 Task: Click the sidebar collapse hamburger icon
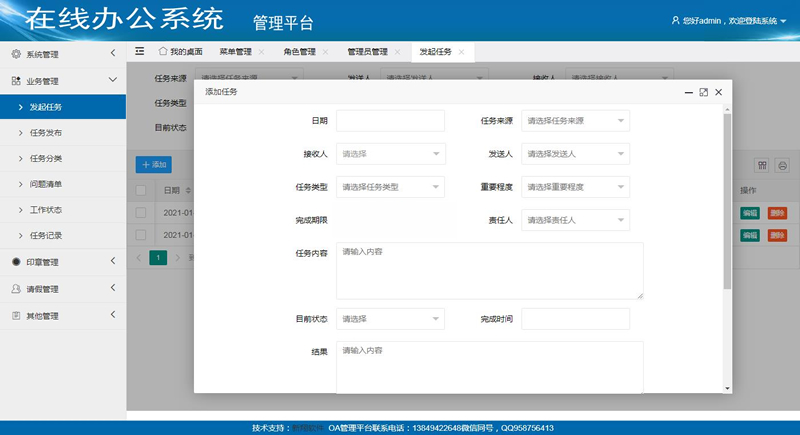click(x=140, y=51)
